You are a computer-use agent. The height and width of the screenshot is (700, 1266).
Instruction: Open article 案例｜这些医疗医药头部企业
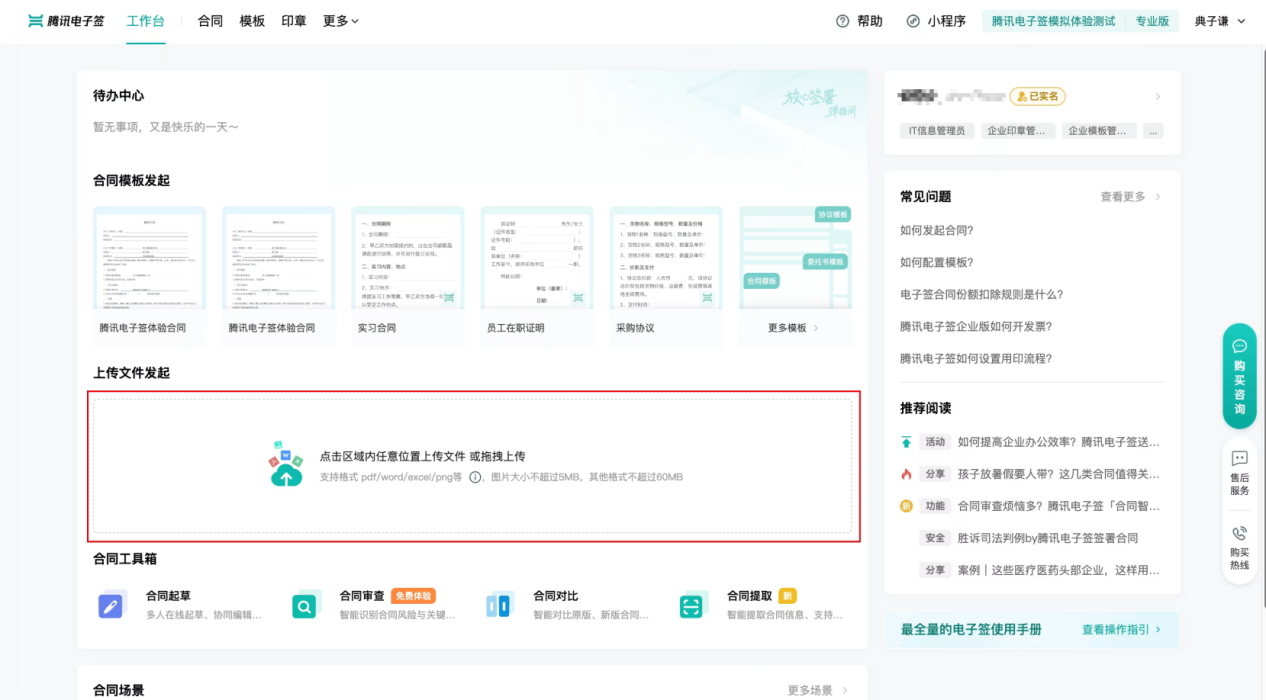(x=1059, y=570)
